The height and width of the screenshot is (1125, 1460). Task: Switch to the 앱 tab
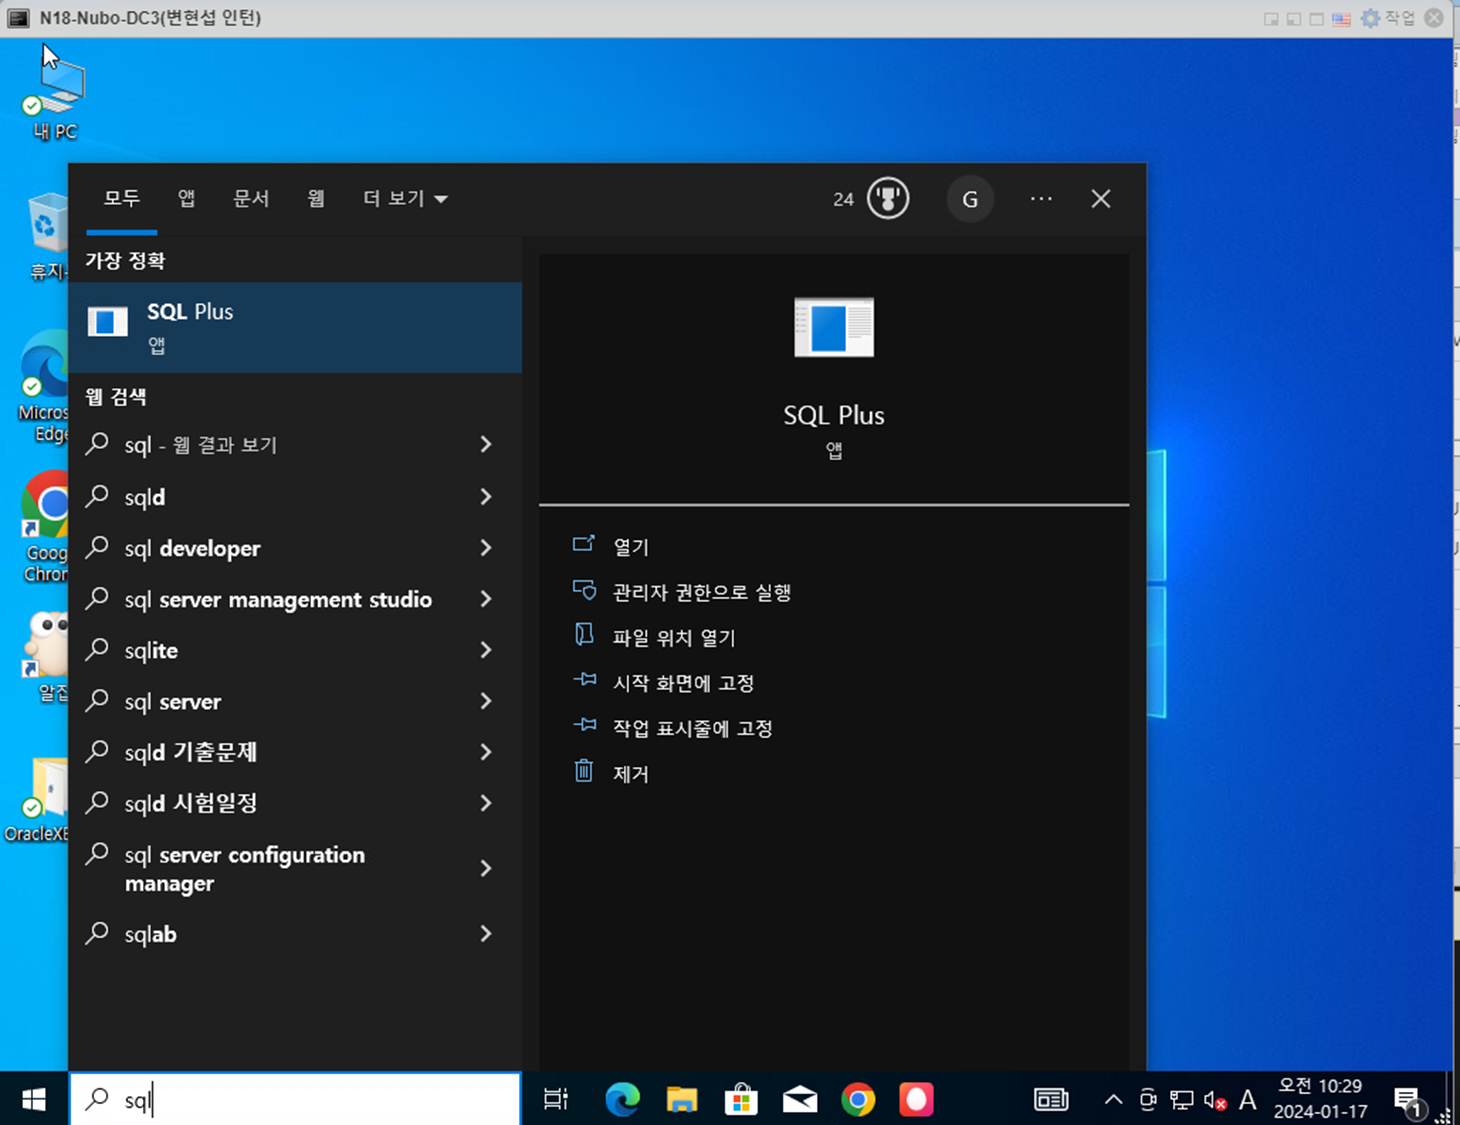186,199
